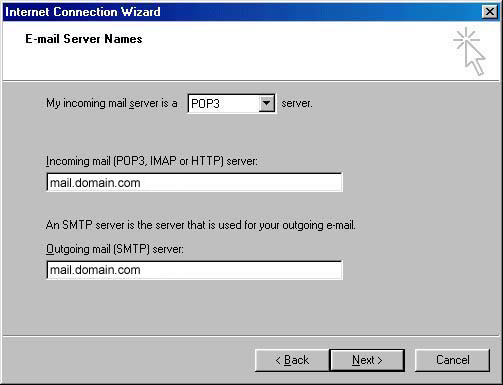503x385 pixels.
Task: Proceed with the Next button
Action: tap(367, 360)
